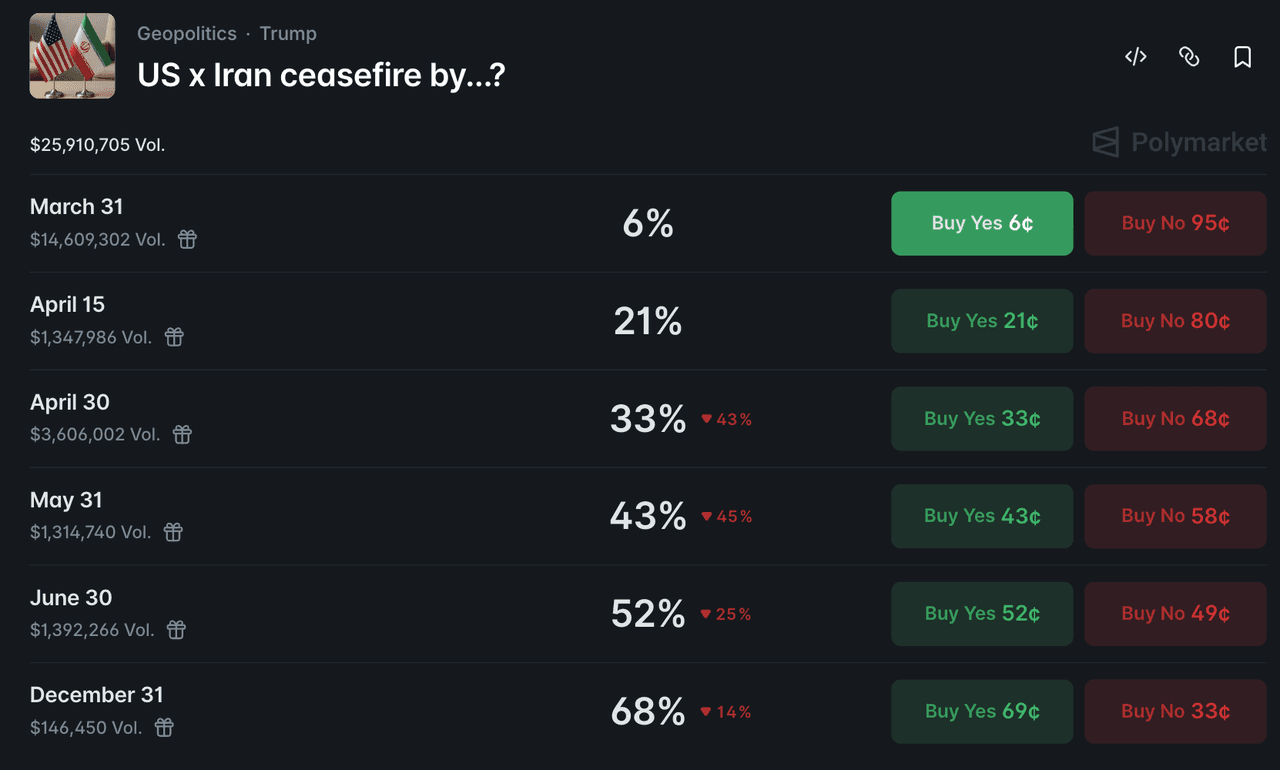Open the Geopolitics category link

[187, 34]
